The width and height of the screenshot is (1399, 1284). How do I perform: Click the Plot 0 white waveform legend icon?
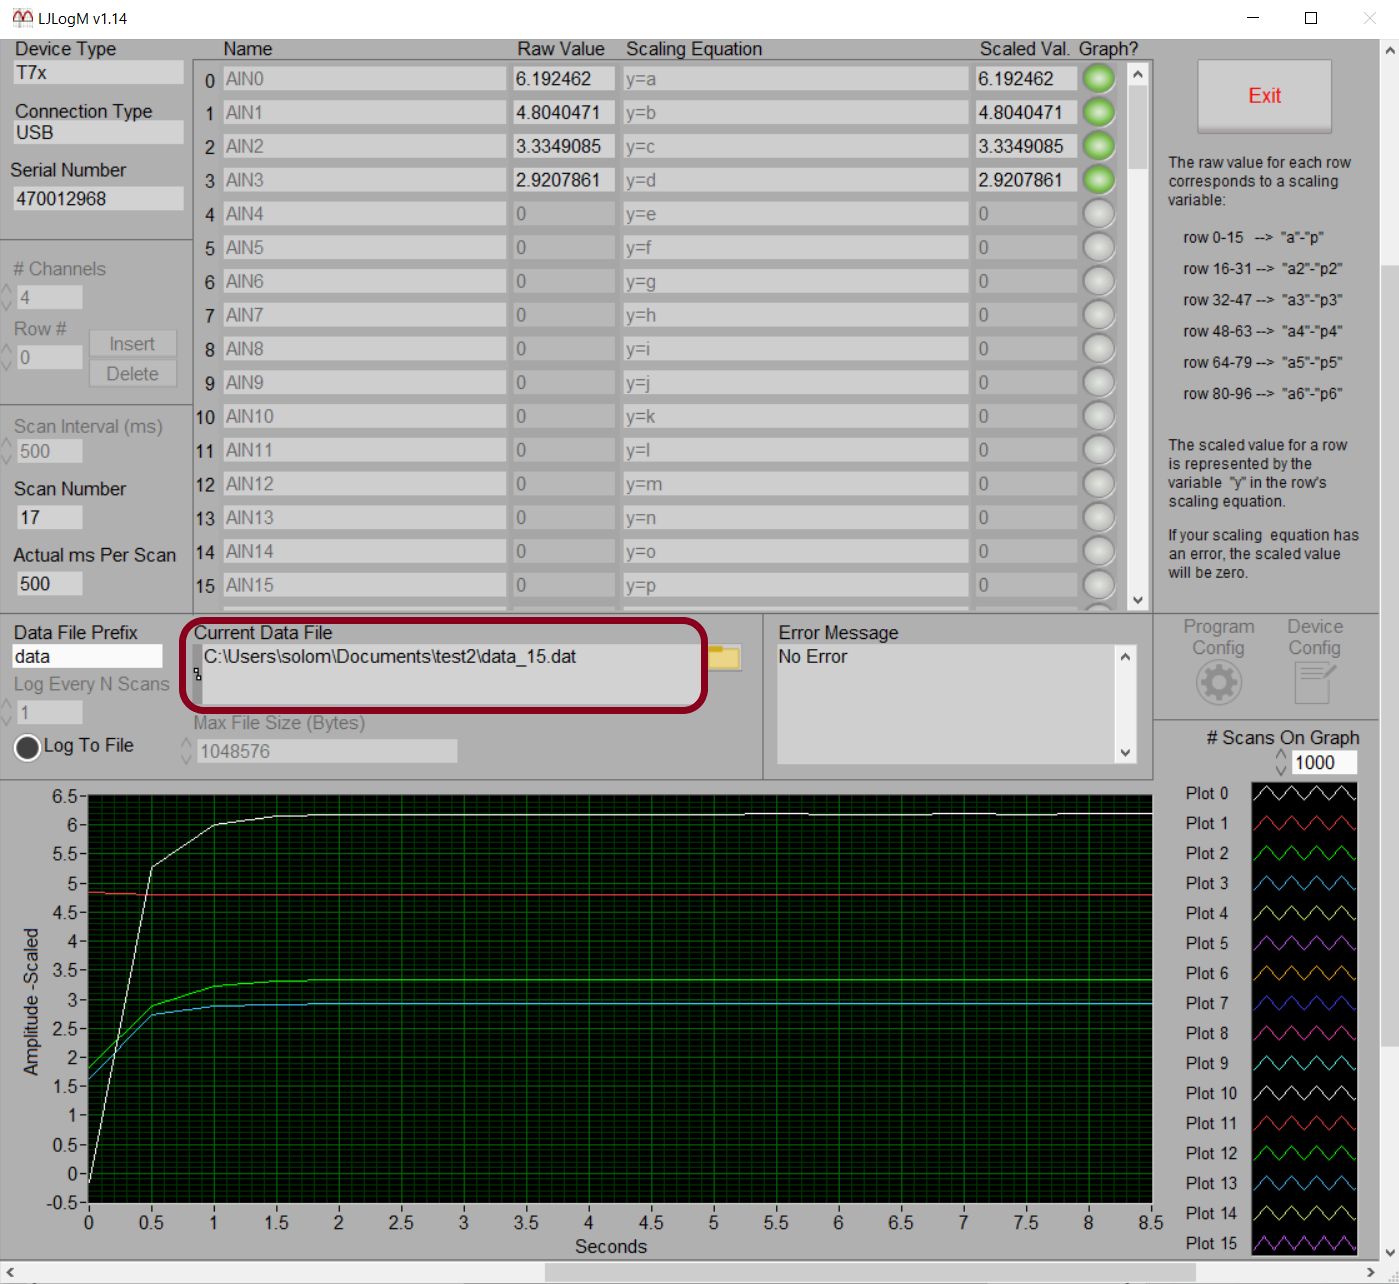1304,794
